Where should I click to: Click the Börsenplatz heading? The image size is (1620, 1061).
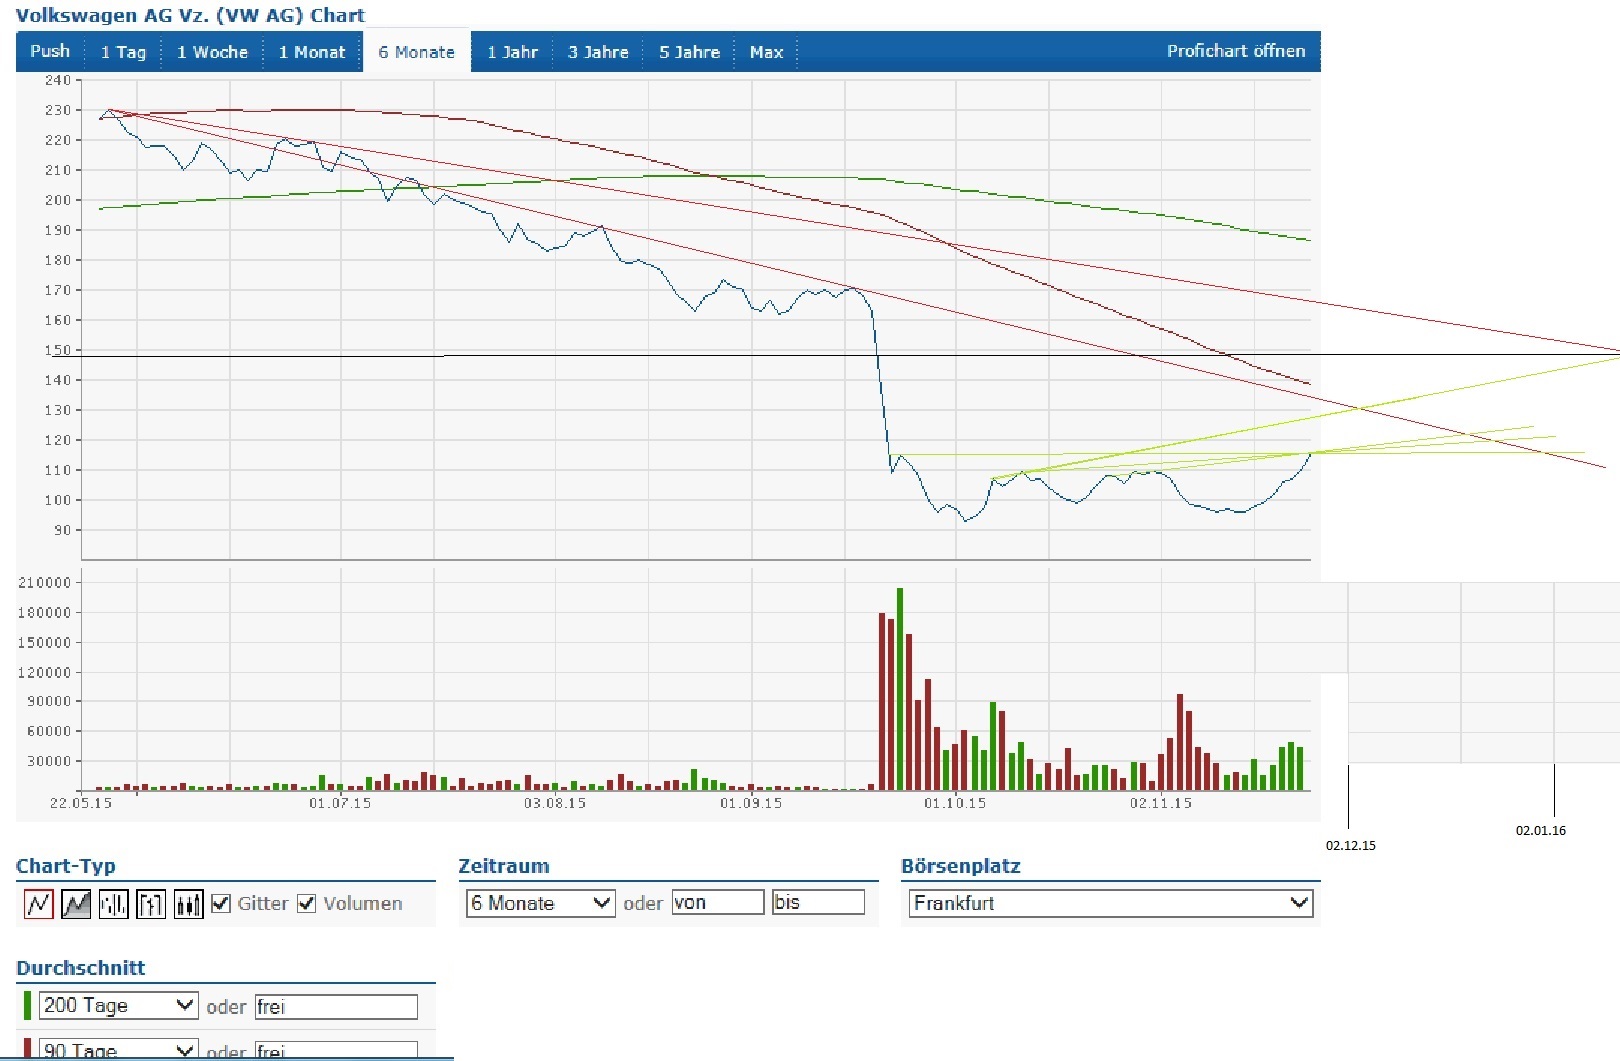click(x=961, y=866)
